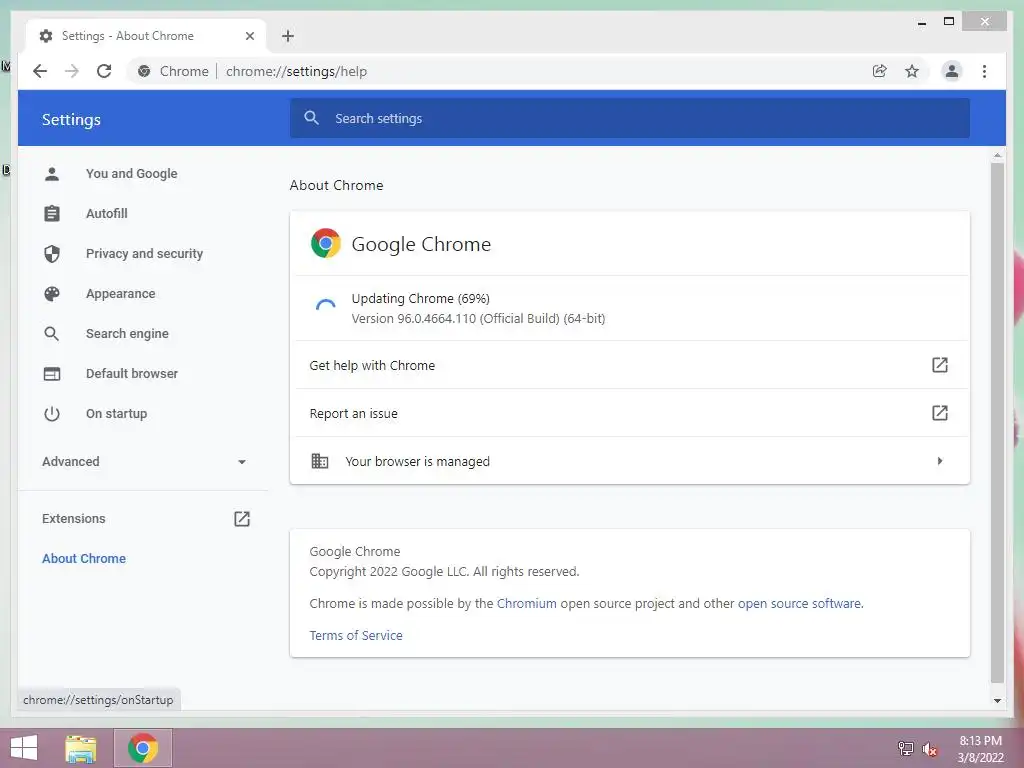Click the Default browser window icon

click(52, 374)
